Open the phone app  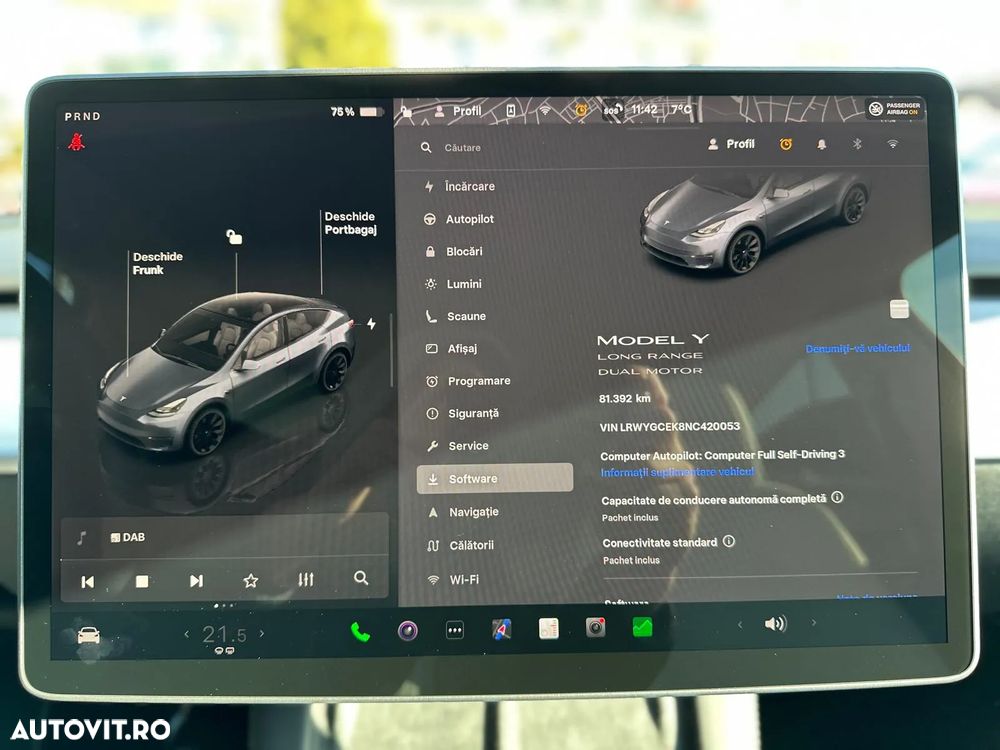click(x=360, y=632)
